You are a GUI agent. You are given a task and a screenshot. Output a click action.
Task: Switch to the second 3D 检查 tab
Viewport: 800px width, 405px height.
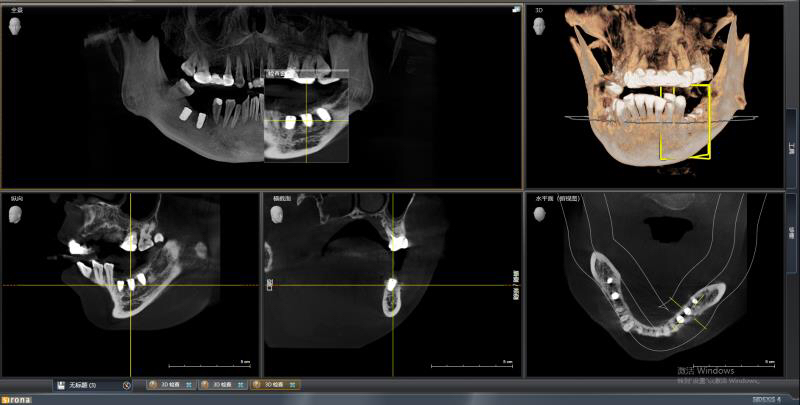(219, 384)
